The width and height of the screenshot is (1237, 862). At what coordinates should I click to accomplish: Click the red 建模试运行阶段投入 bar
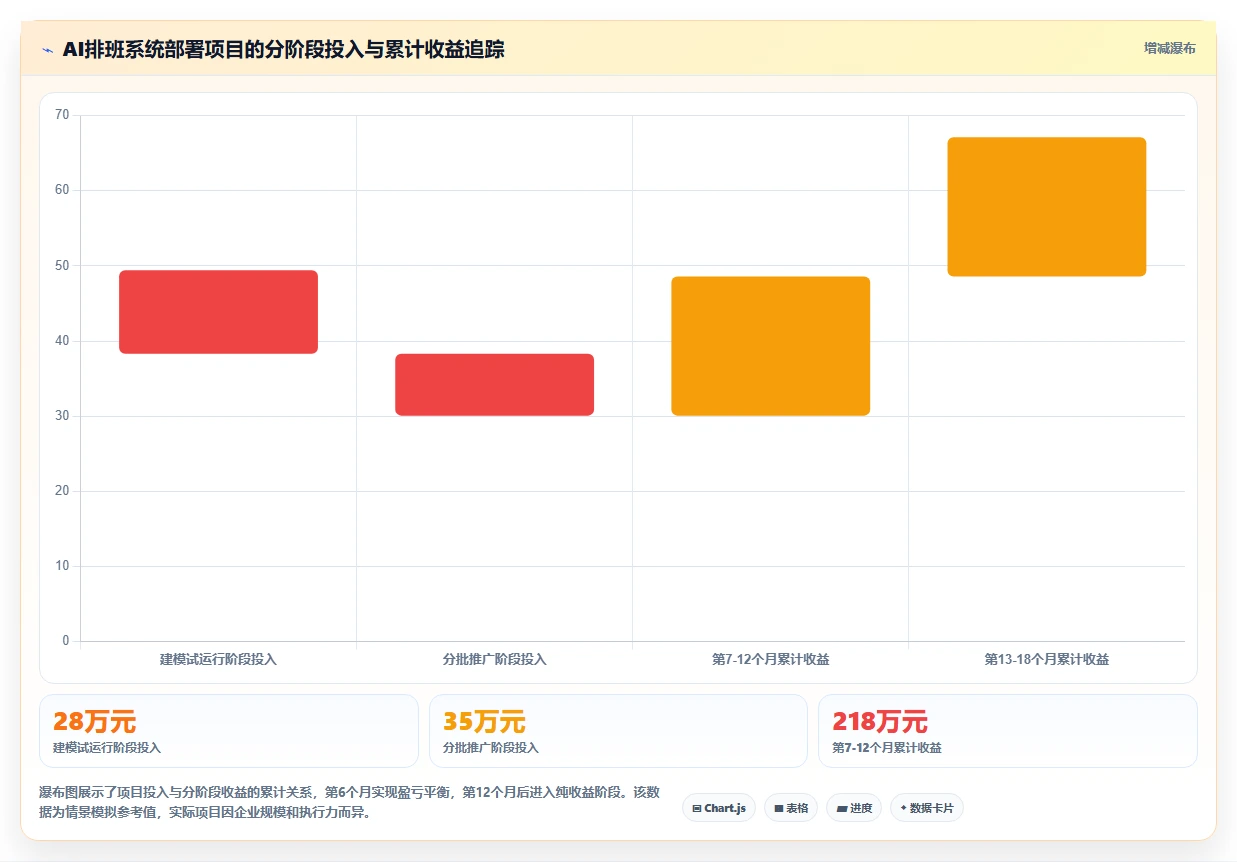(x=218, y=312)
